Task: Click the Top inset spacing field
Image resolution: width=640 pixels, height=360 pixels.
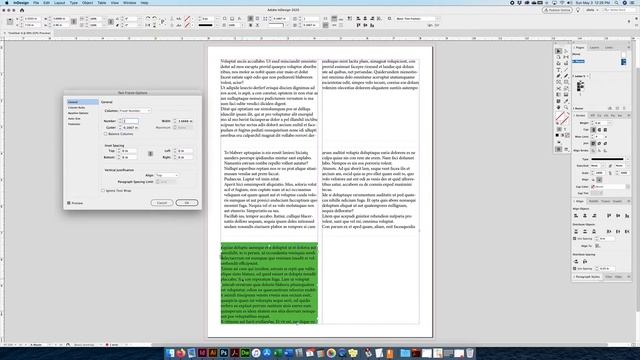Action: coord(128,151)
